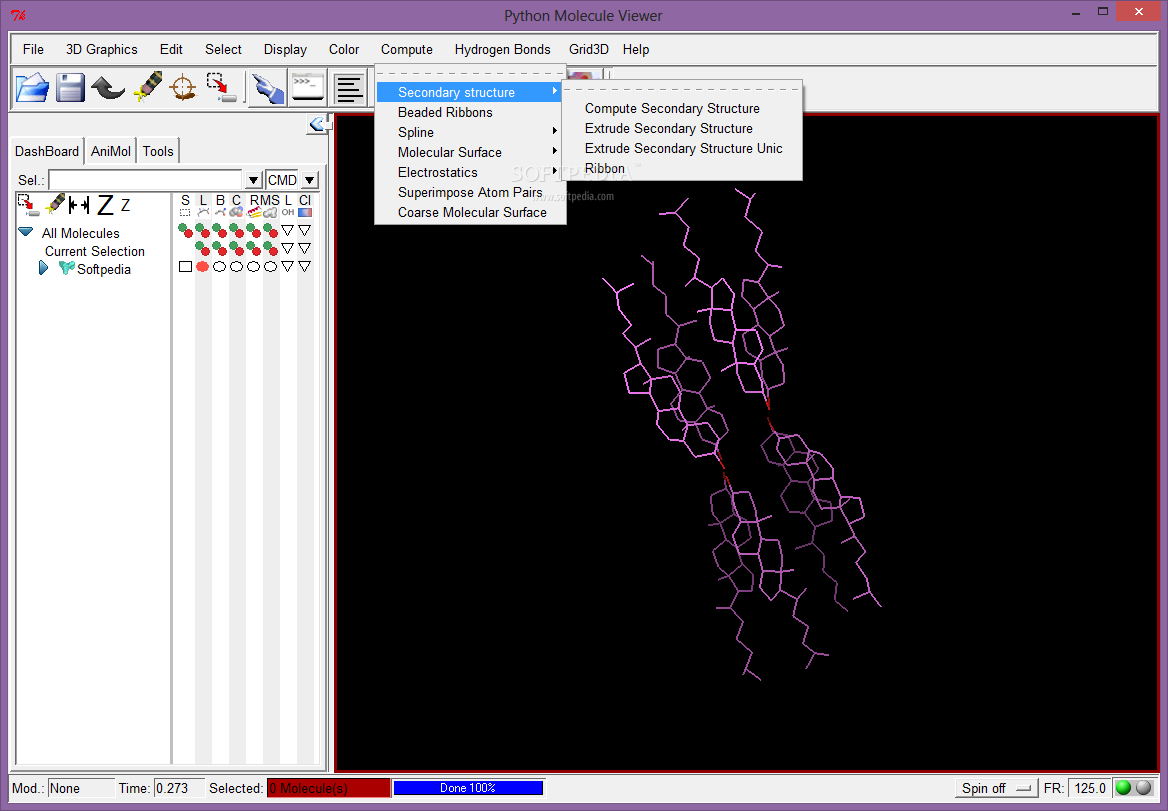Click the dashboard fit-width arrows icon
The height and width of the screenshot is (811, 1168).
coord(79,205)
